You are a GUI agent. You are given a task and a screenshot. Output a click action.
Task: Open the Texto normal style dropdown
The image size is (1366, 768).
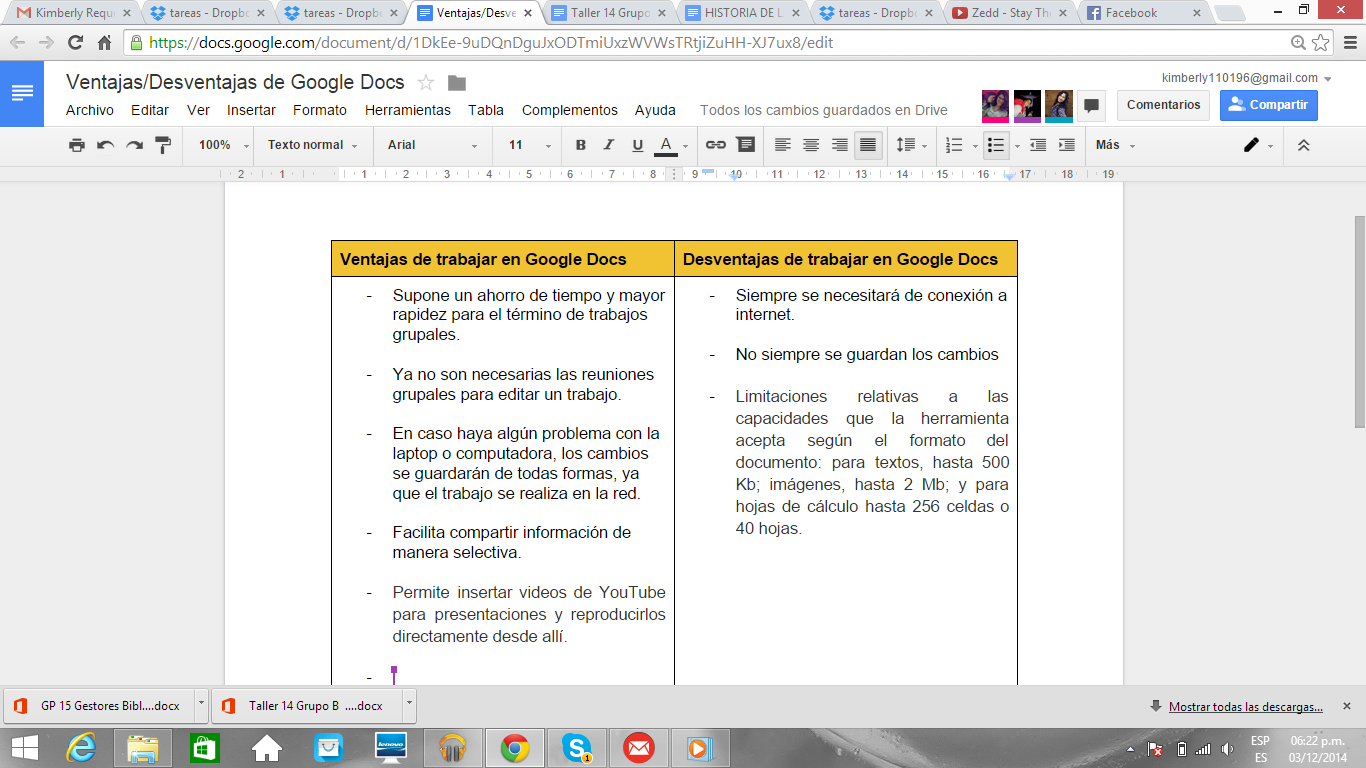pos(312,145)
